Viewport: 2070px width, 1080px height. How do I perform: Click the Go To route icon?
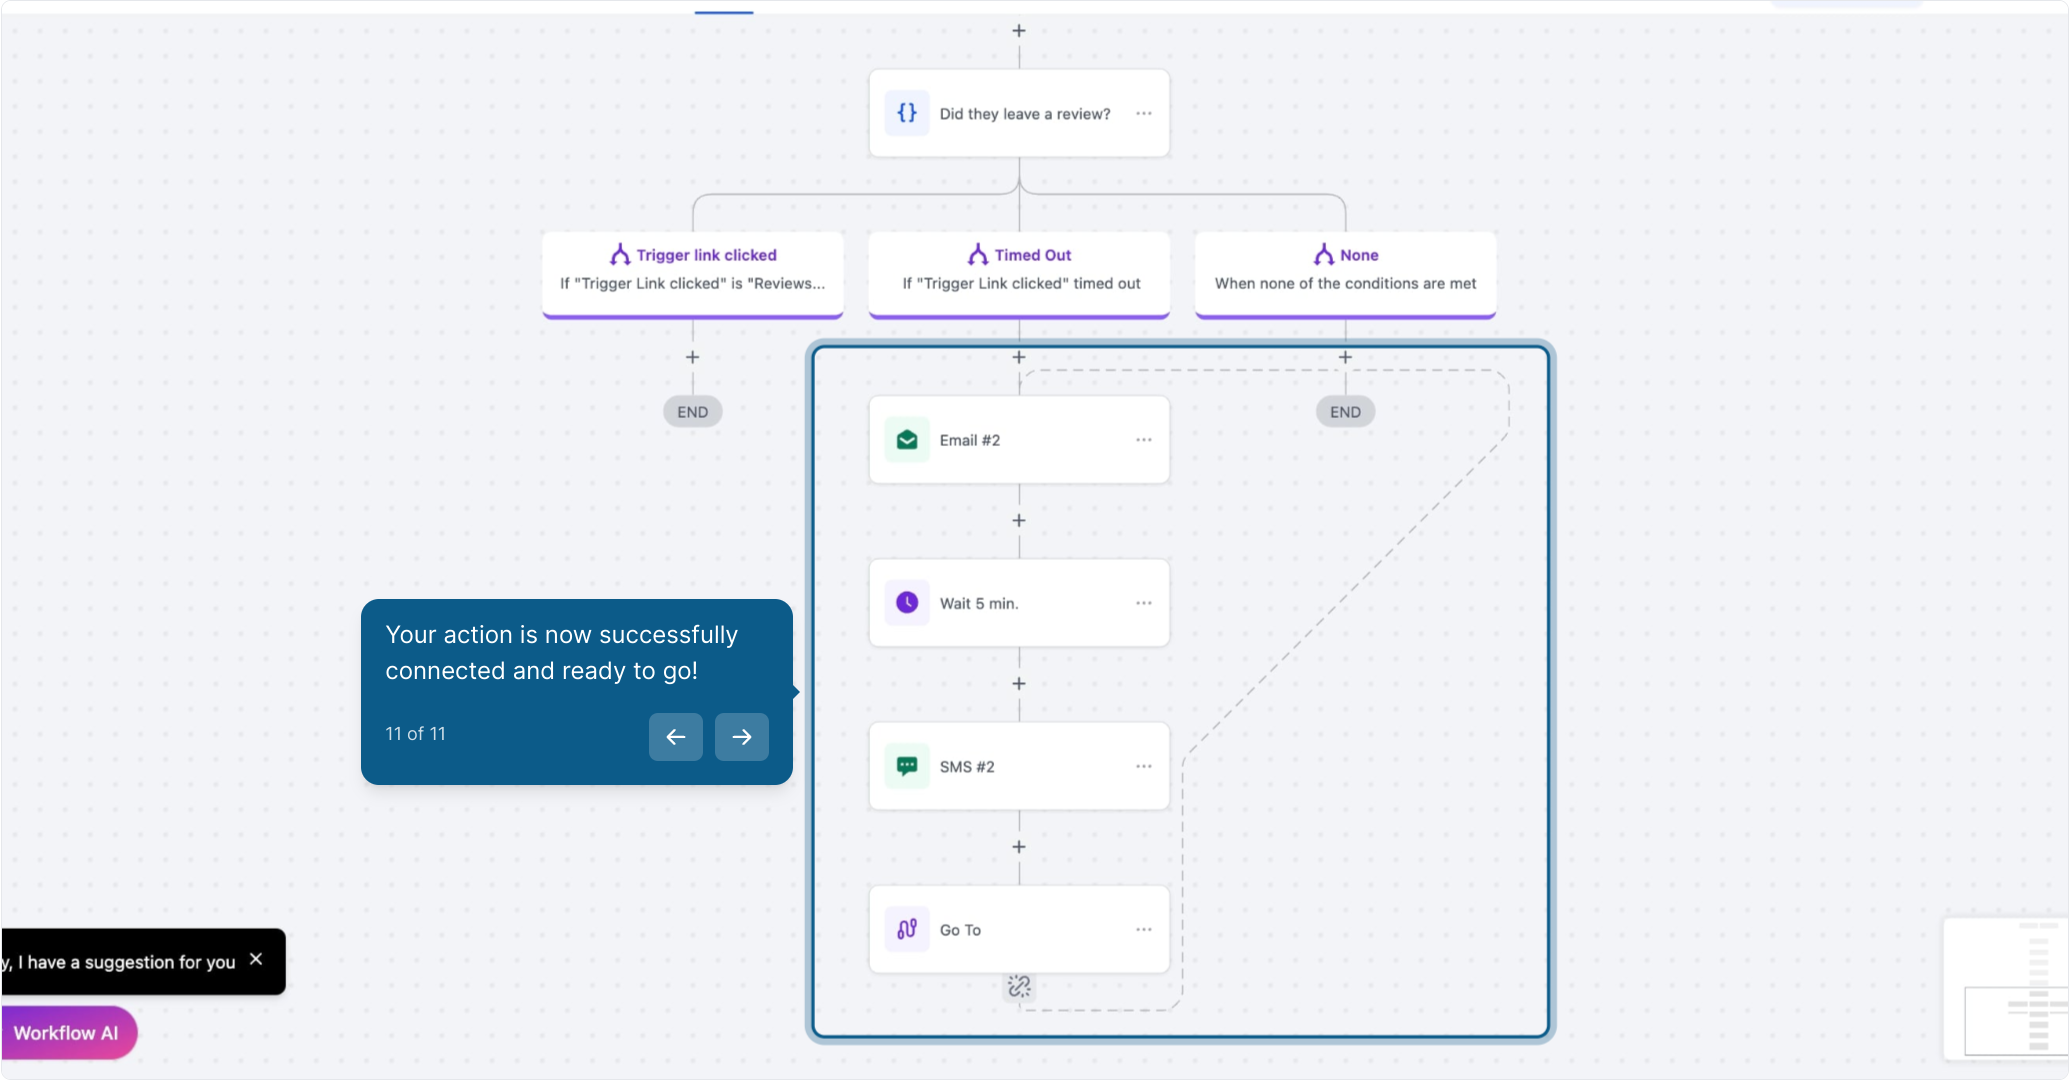click(907, 929)
